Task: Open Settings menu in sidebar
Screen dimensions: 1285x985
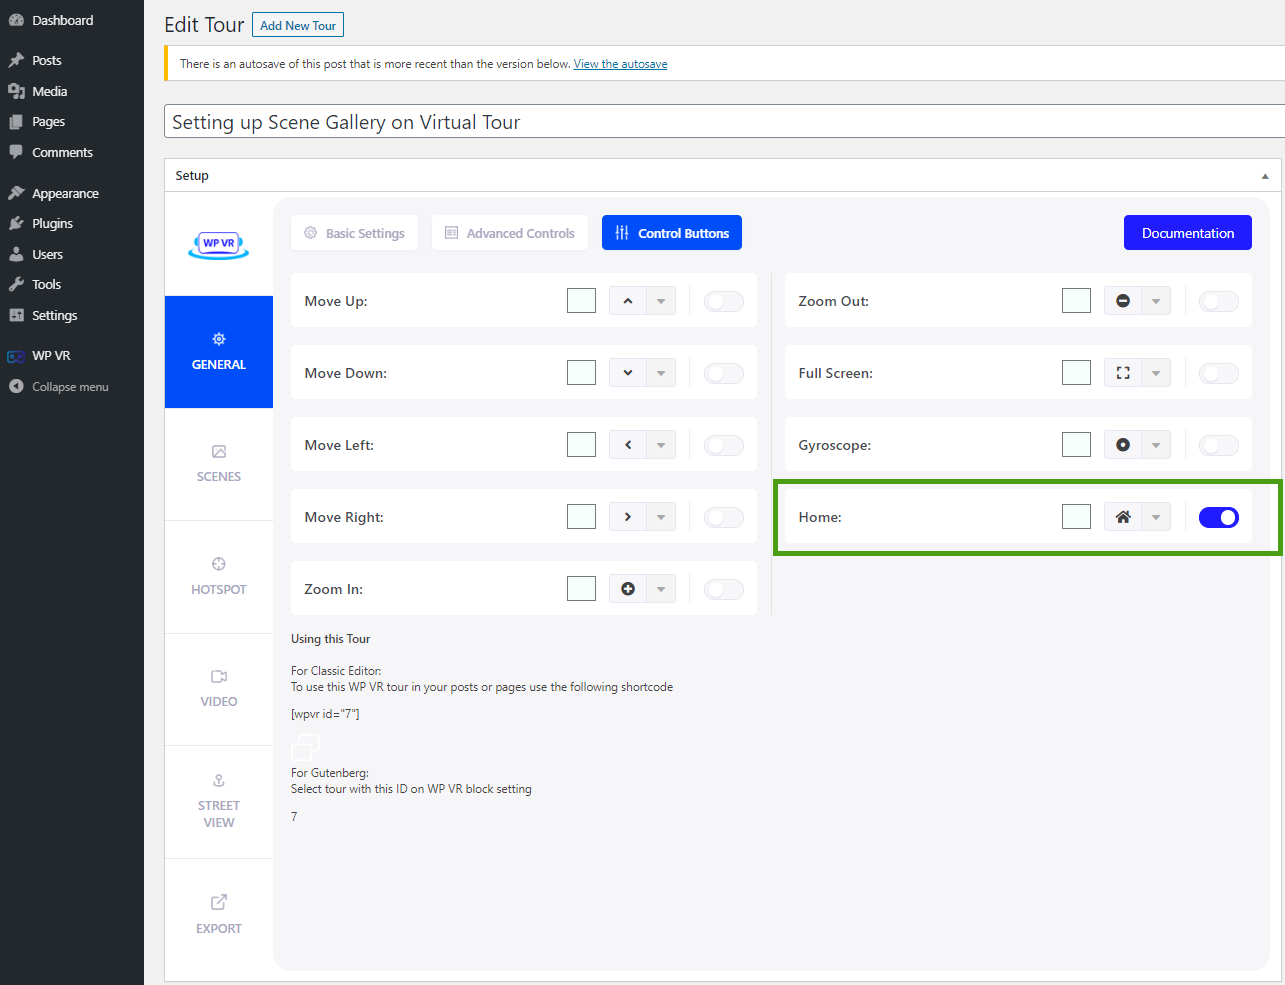Action: click(x=54, y=315)
